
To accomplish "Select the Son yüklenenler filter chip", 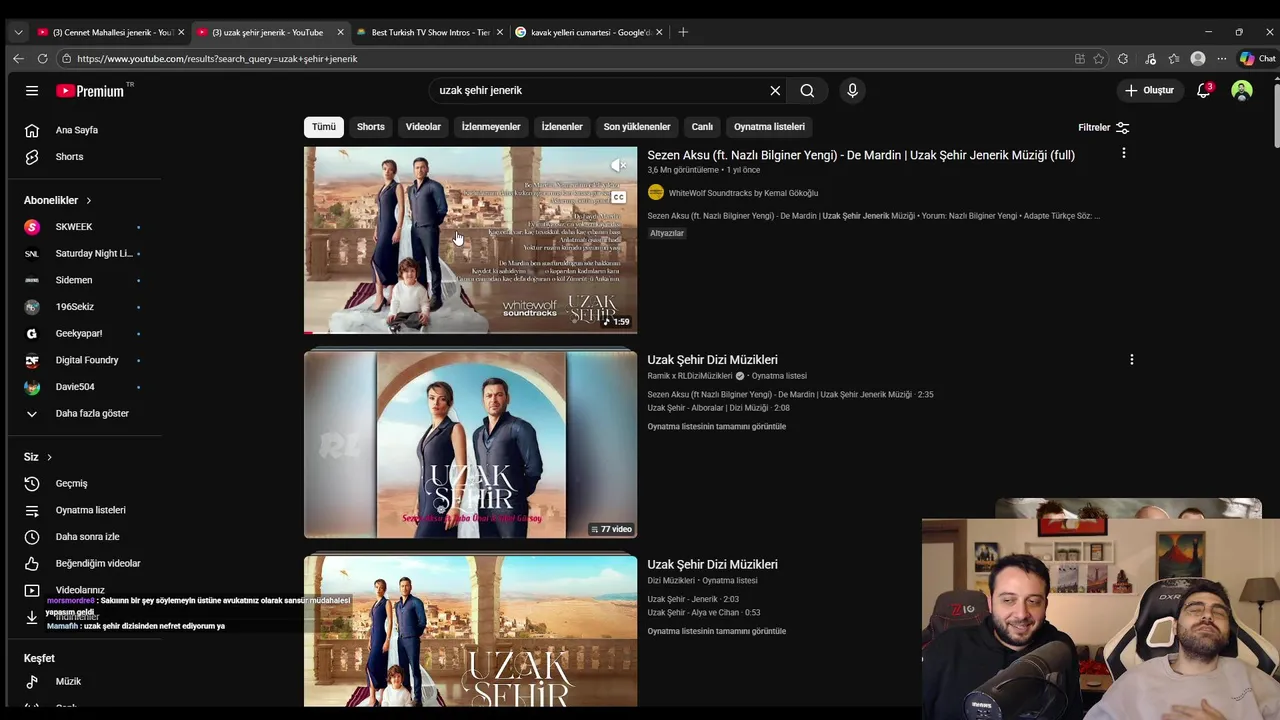I will [637, 127].
